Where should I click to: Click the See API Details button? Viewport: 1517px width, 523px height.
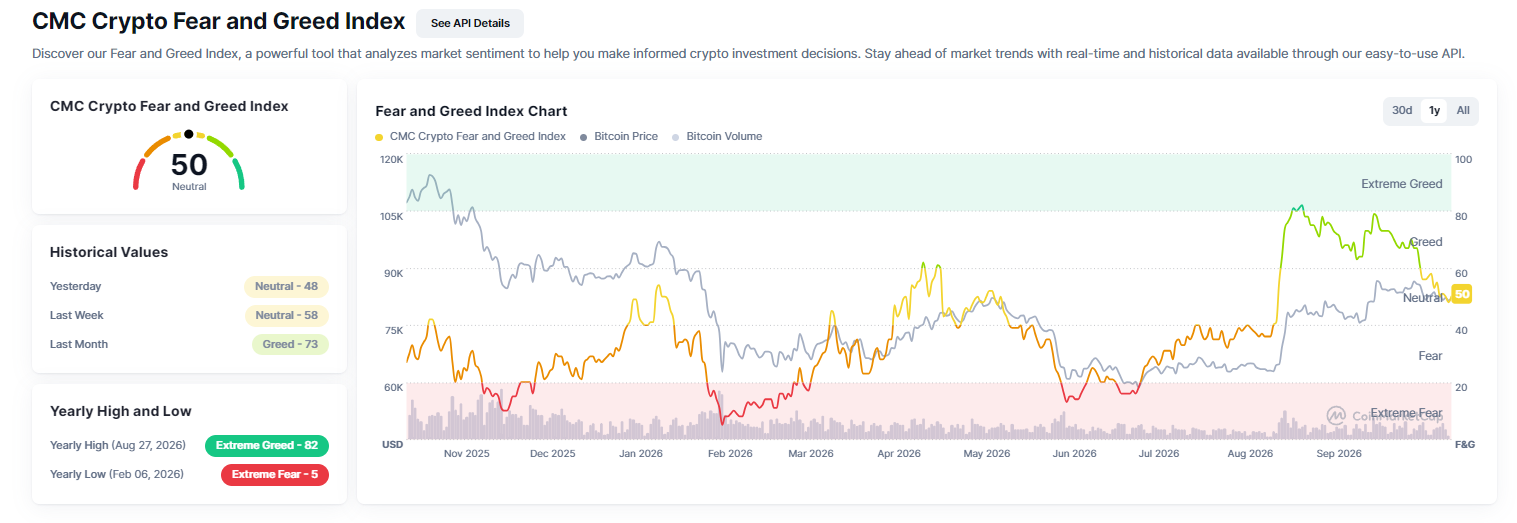pyautogui.click(x=469, y=23)
